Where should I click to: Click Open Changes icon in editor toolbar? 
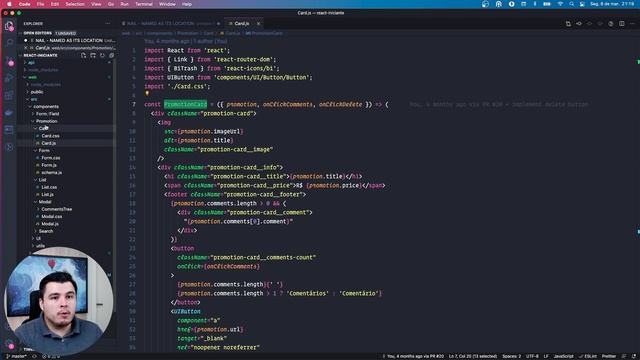pyautogui.click(x=568, y=24)
